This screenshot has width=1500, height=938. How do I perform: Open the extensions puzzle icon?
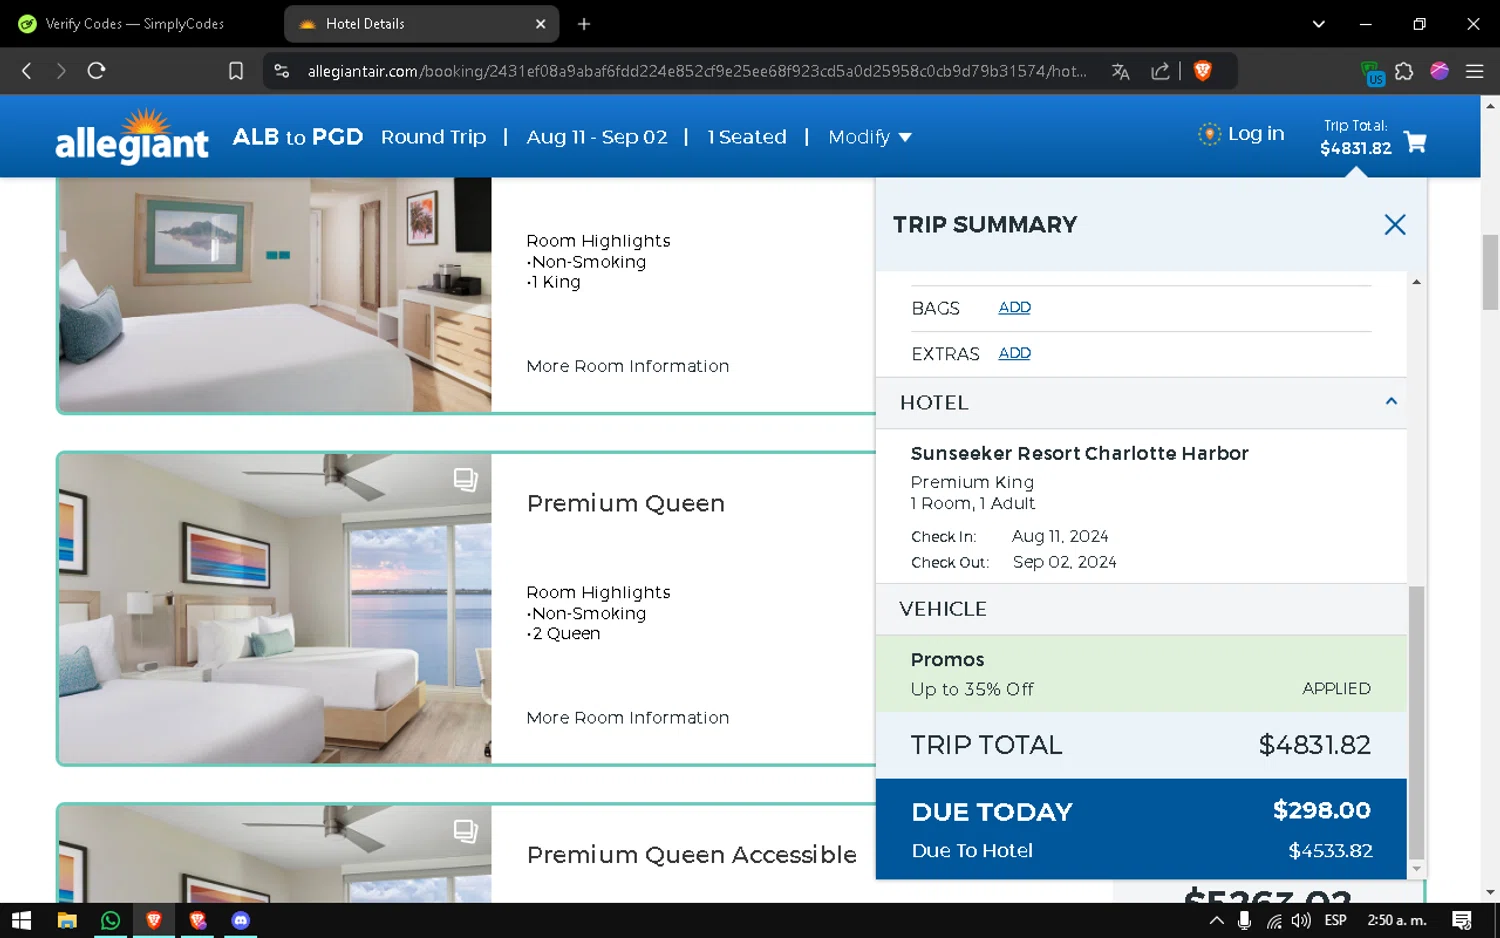[x=1404, y=71]
